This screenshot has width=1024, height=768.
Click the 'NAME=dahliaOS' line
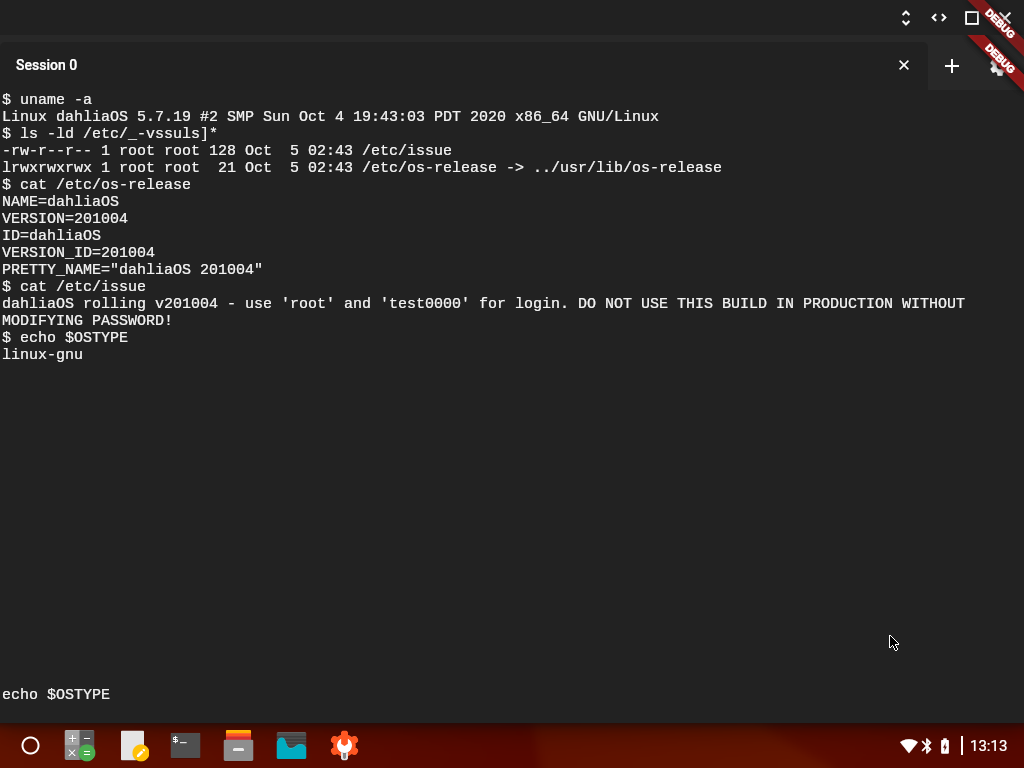61,201
